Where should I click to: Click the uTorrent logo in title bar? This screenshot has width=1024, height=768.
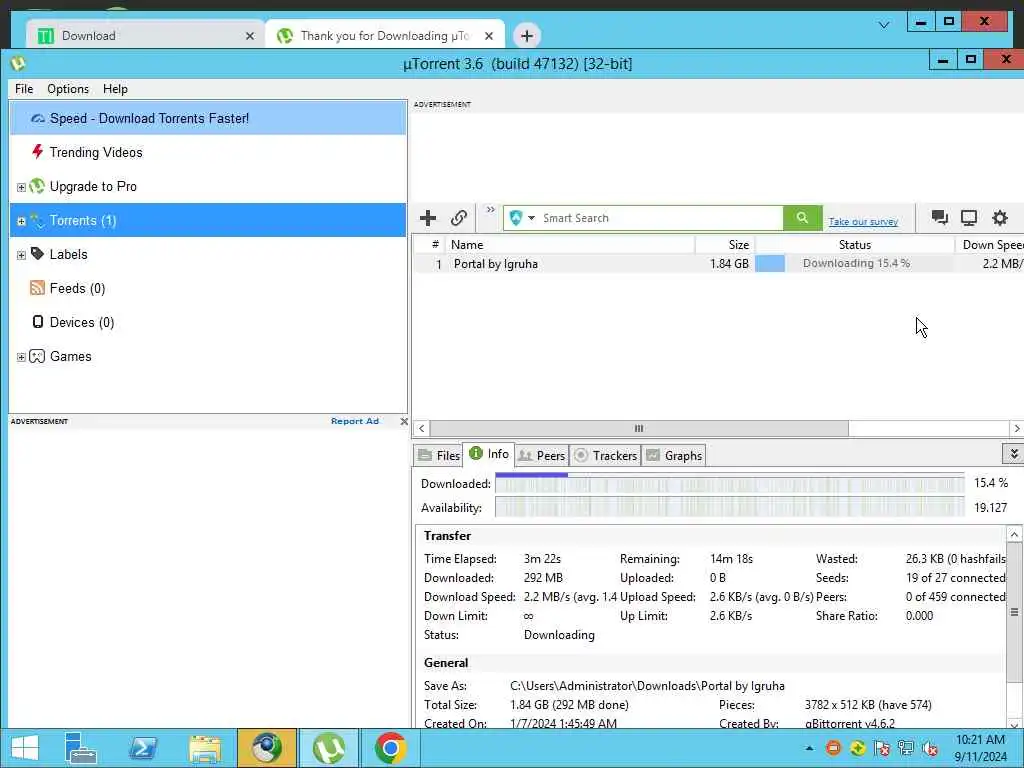(x=18, y=63)
